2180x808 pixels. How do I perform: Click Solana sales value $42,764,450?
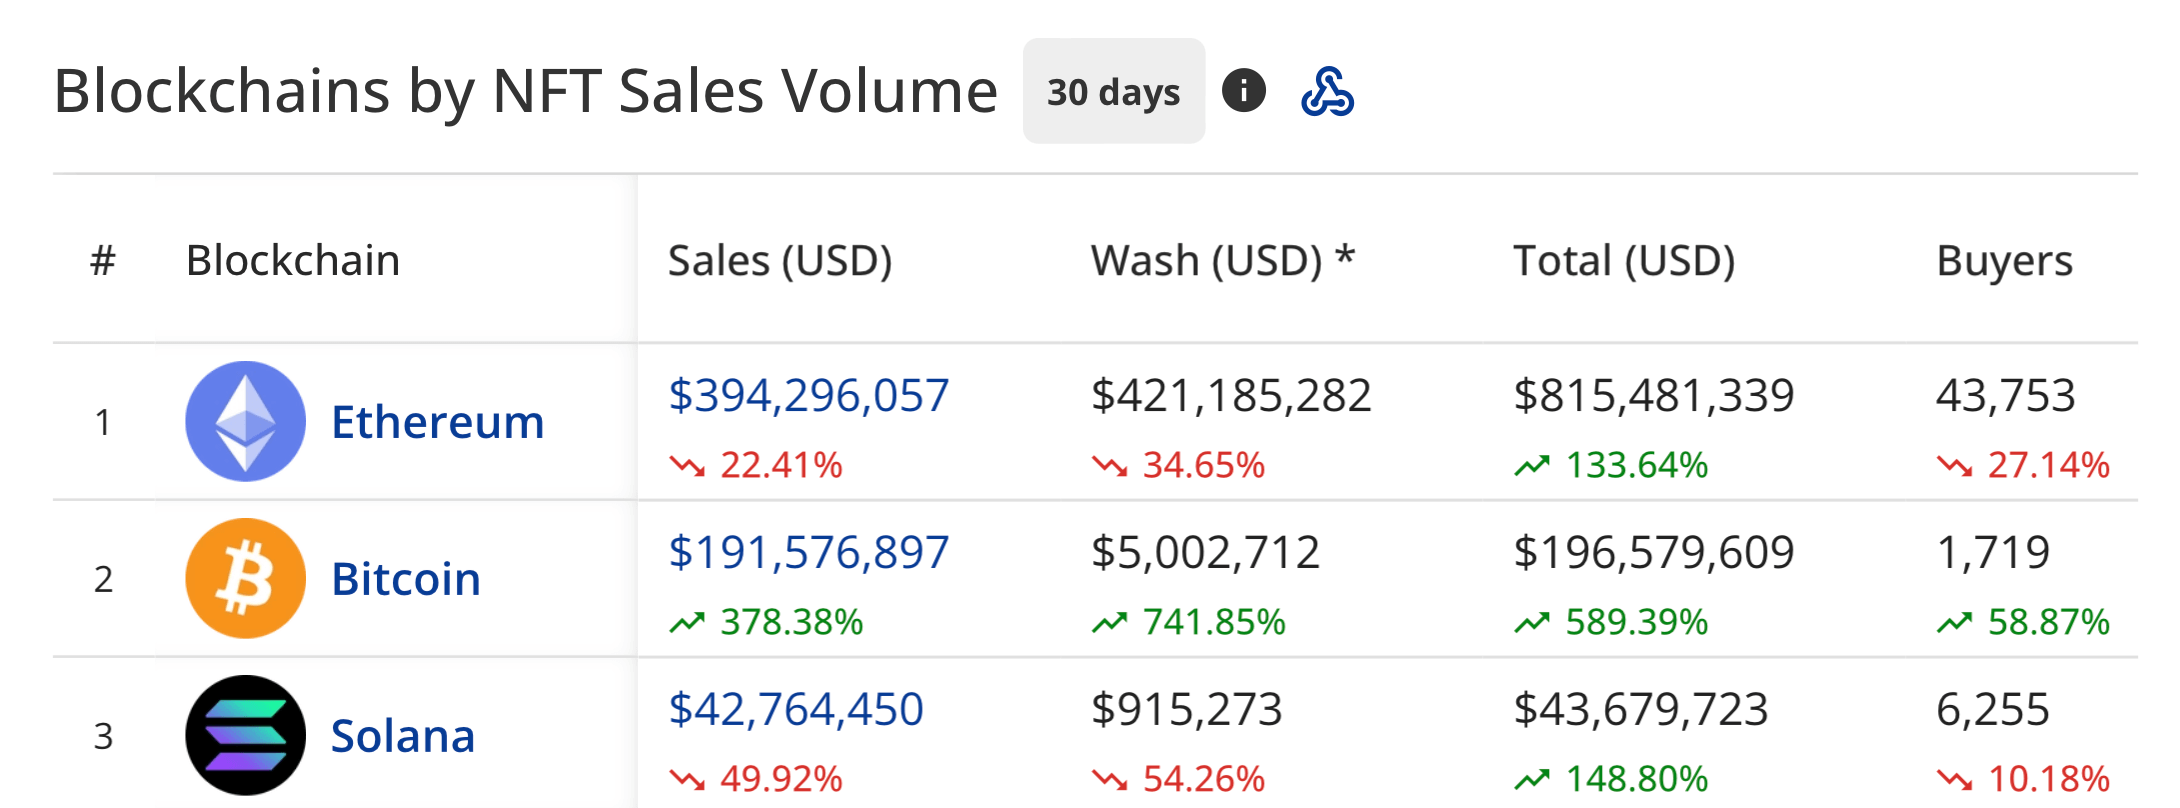(x=795, y=709)
